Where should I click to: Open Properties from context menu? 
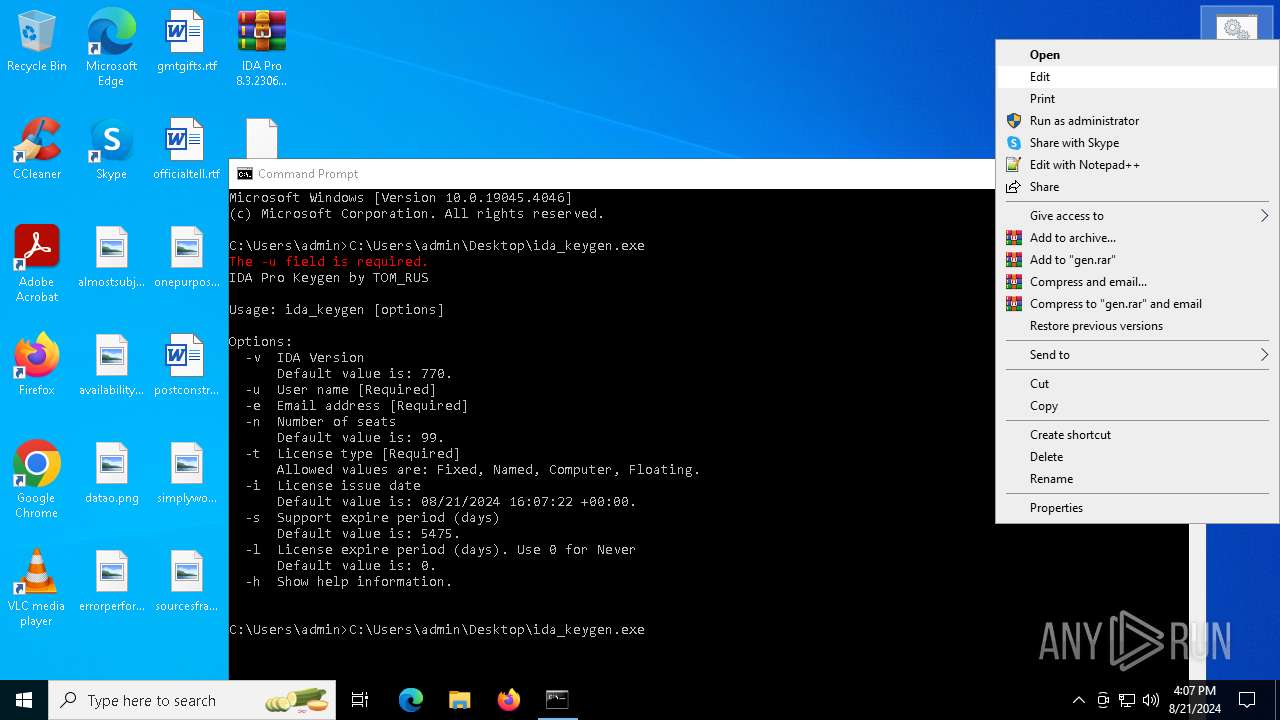coord(1137,508)
